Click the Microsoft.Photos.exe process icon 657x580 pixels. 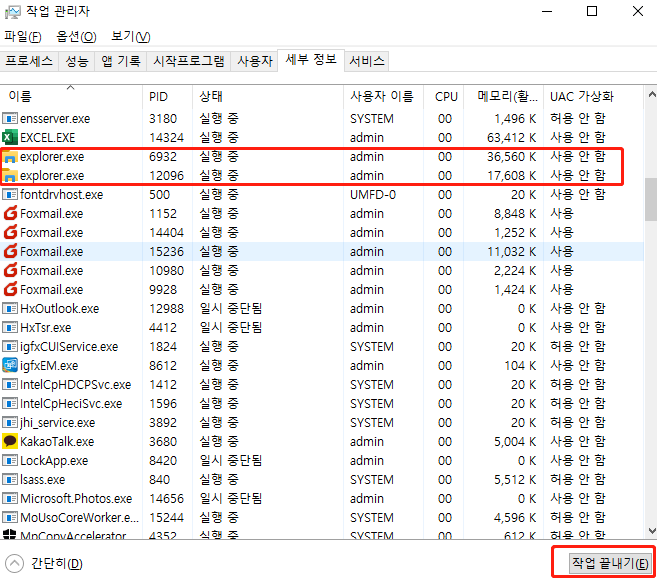pyautogui.click(x=11, y=498)
